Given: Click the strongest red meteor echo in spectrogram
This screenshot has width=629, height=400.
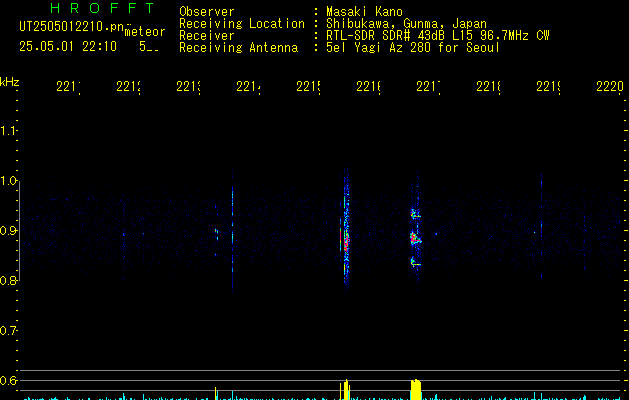Looking at the screenshot, I should [x=345, y=241].
